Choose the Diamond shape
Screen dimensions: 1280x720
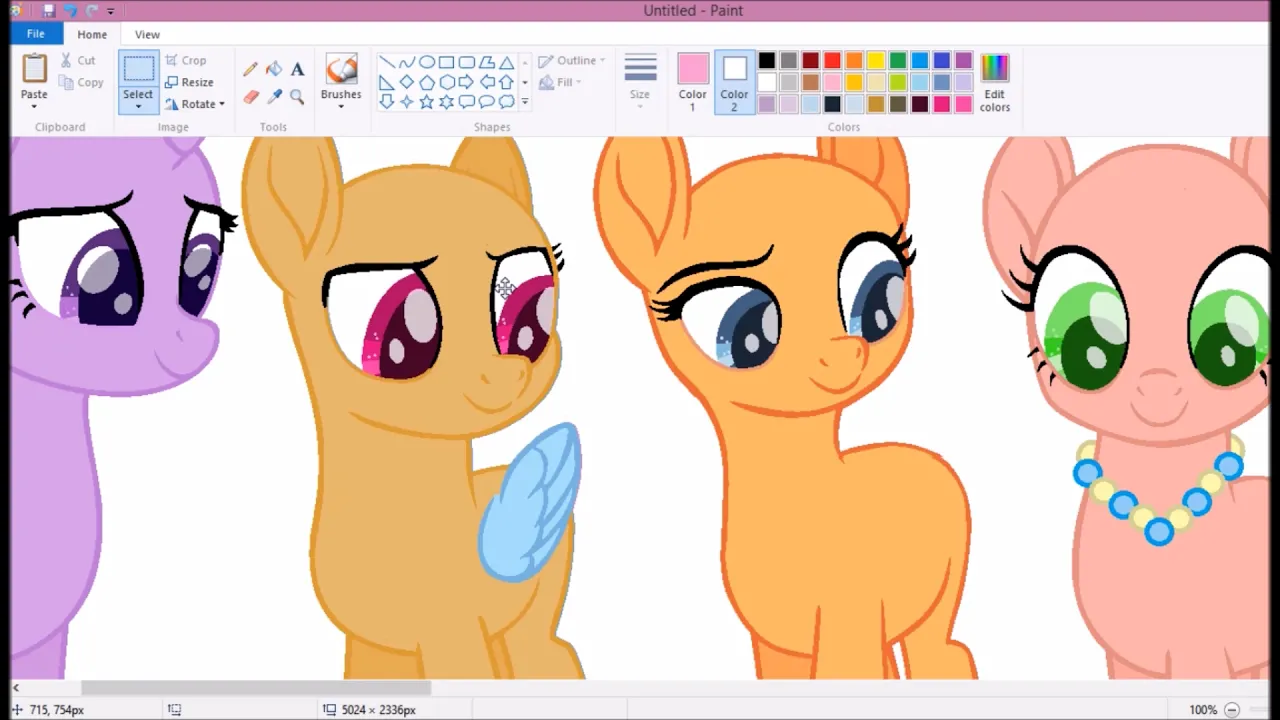click(x=407, y=82)
